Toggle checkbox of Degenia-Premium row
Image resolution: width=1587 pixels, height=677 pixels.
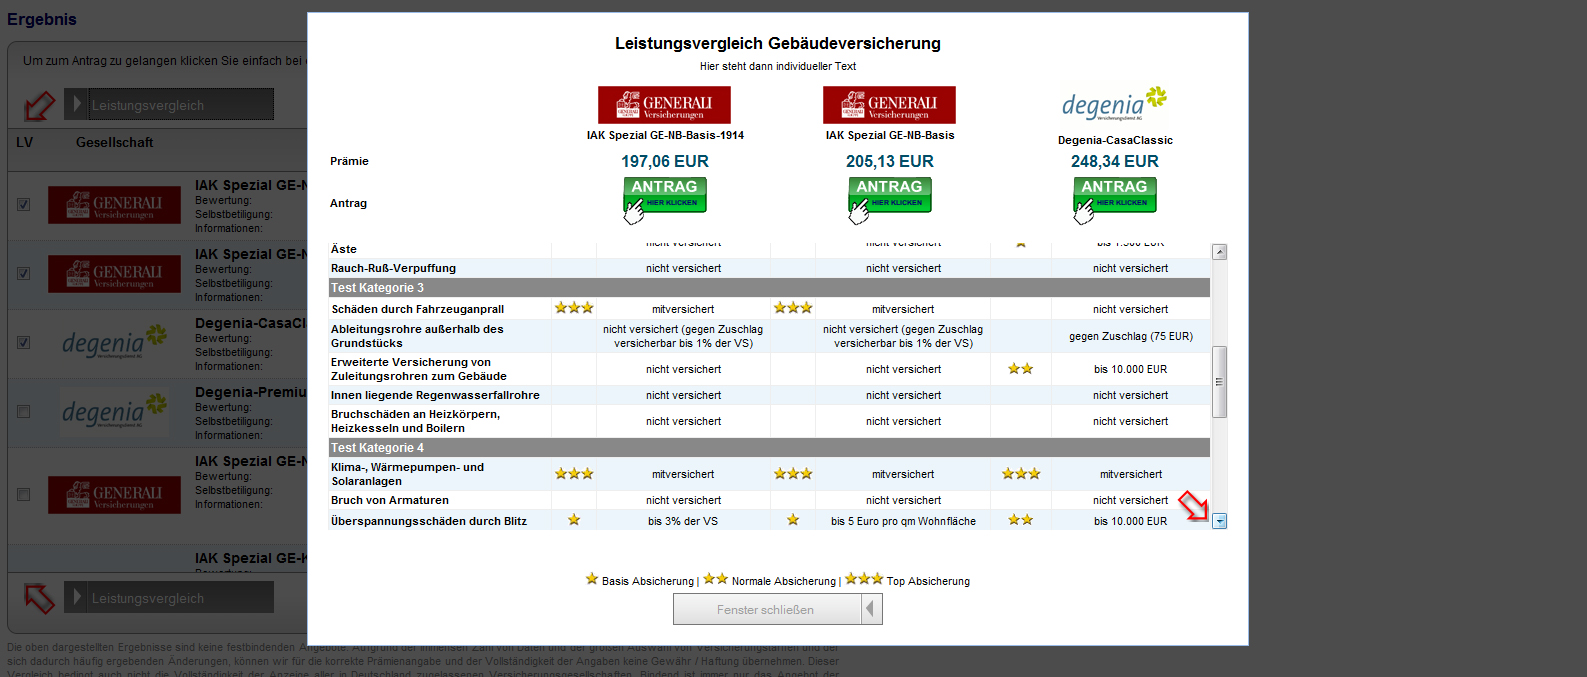point(23,411)
